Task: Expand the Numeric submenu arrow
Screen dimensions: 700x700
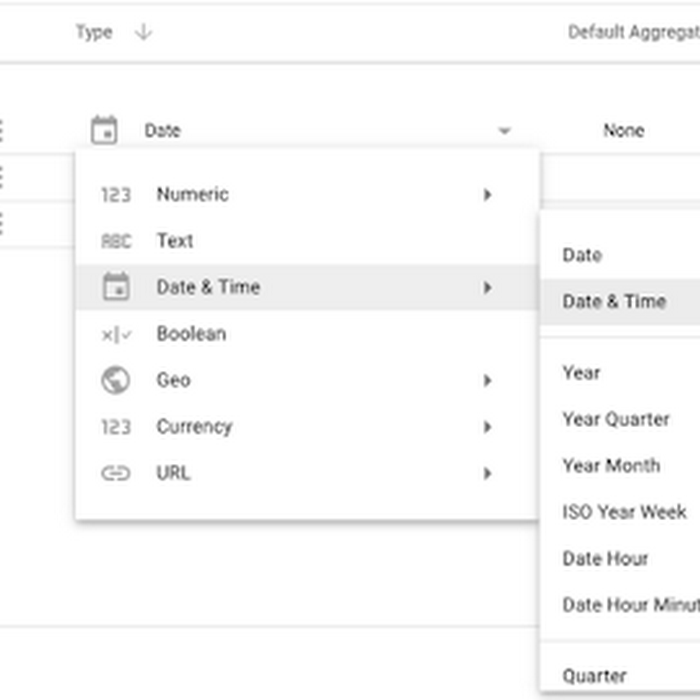Action: pyautogui.click(x=488, y=195)
